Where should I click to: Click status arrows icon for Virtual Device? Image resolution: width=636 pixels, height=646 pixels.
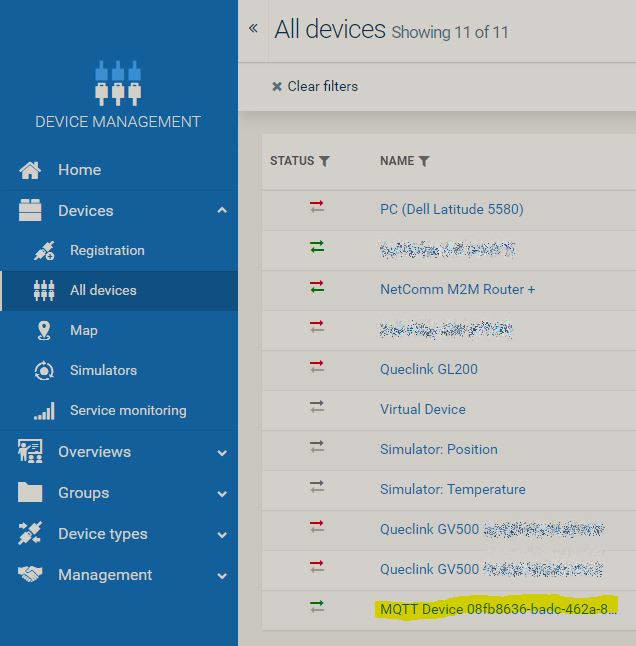[x=317, y=408]
